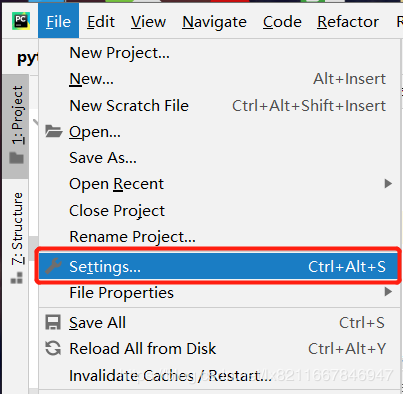Open the Code menu
This screenshot has width=403, height=394.
click(x=282, y=22)
